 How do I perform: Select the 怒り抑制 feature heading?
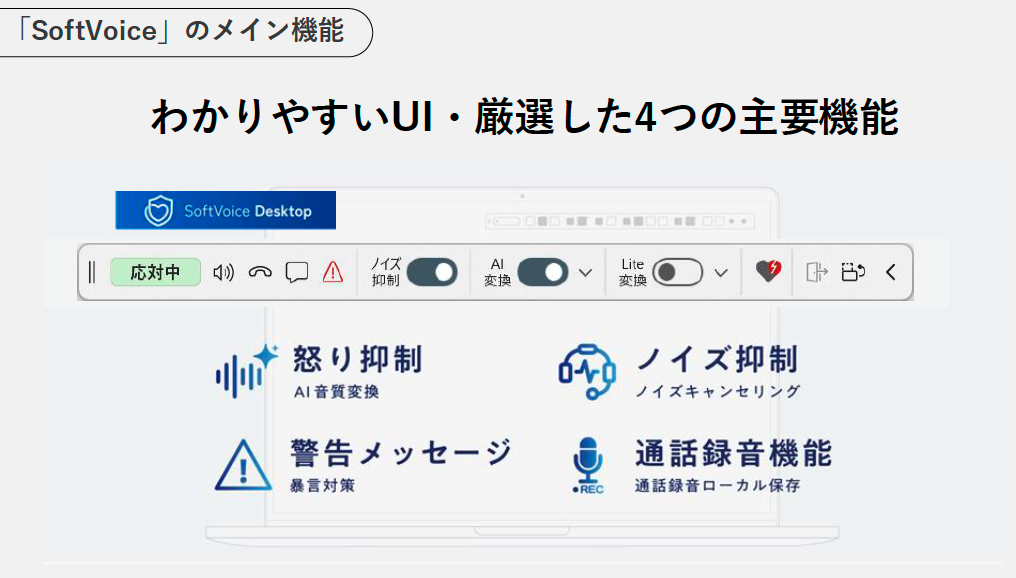(357, 359)
